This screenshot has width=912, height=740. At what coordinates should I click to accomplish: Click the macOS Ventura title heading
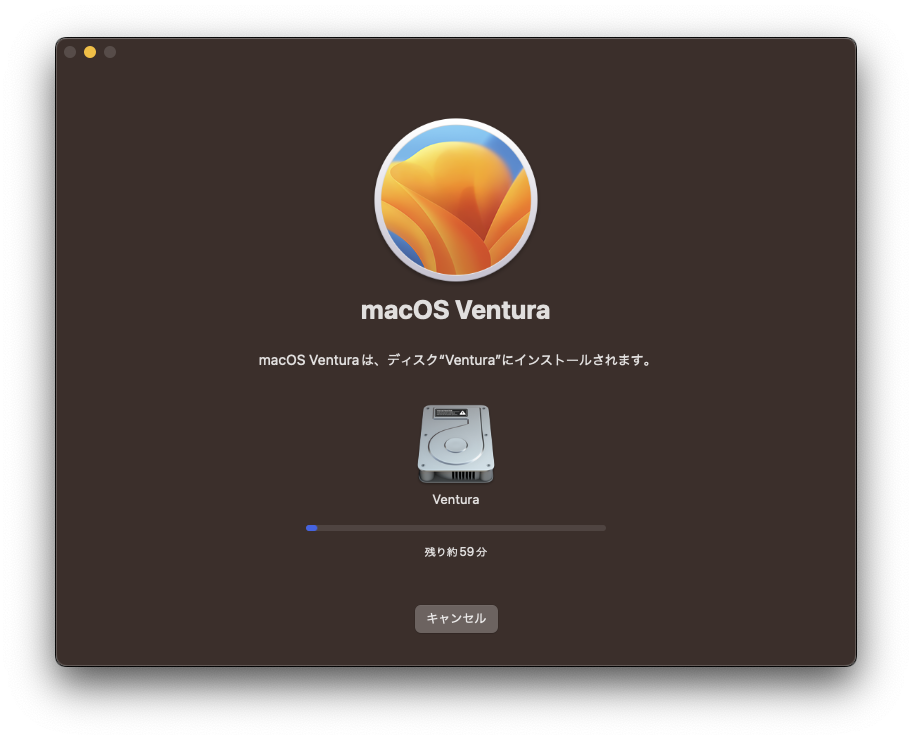(455, 310)
